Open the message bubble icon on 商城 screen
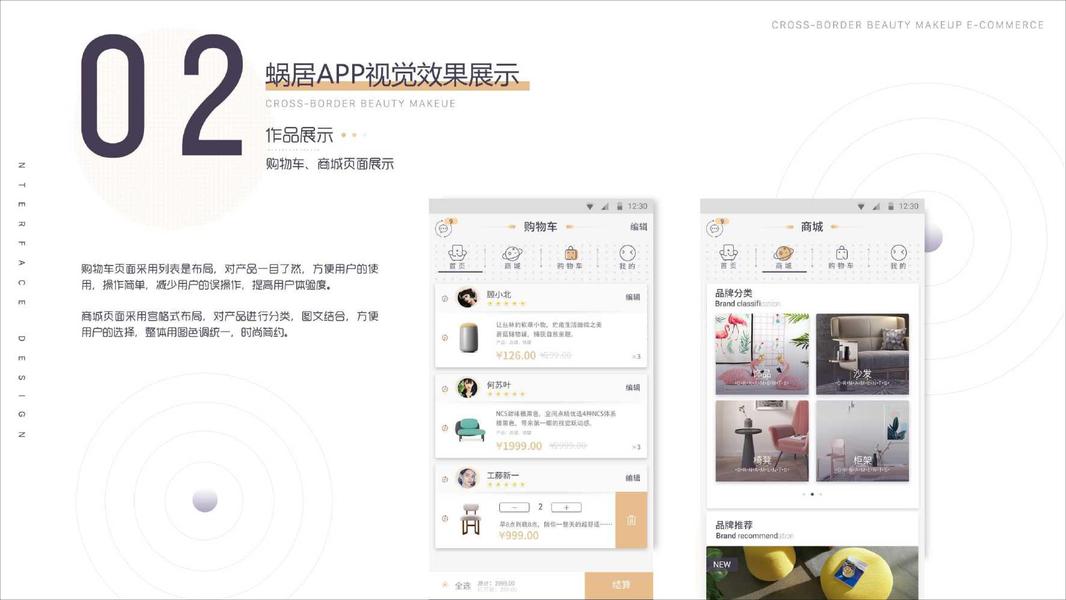This screenshot has height=600, width=1066. [x=715, y=228]
